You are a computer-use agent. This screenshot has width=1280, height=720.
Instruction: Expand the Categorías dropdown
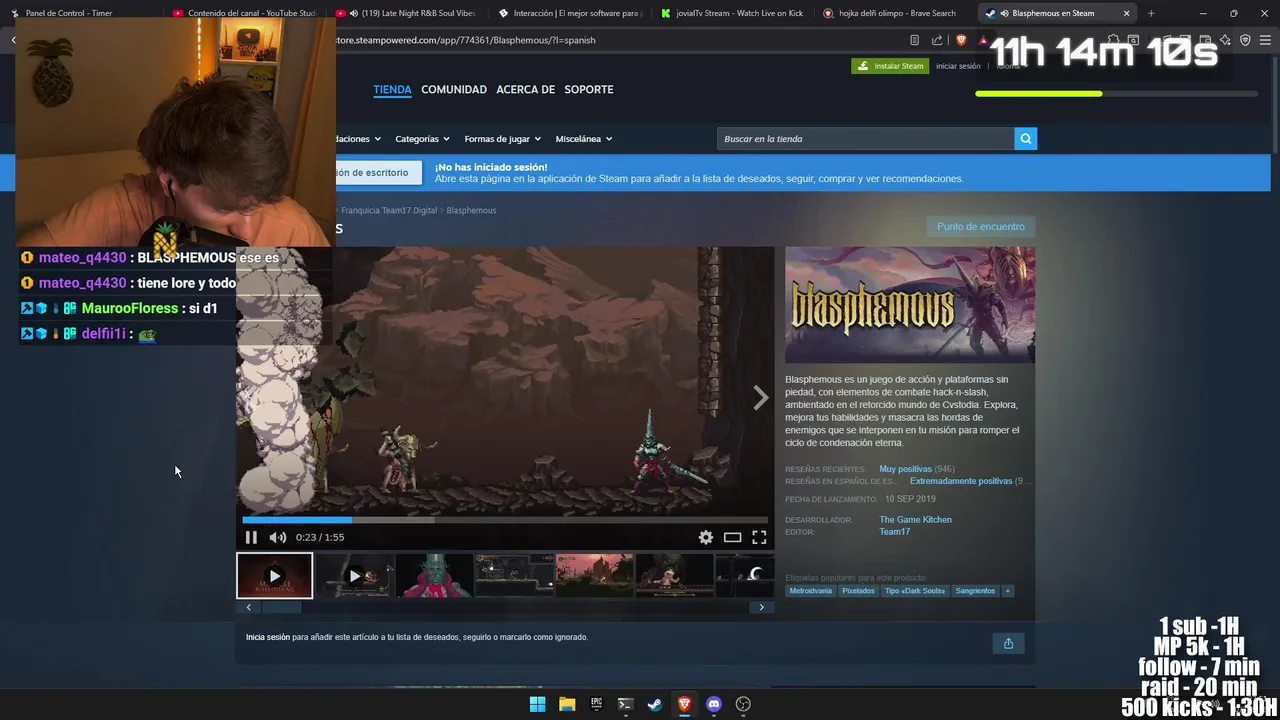pyautogui.click(x=422, y=139)
